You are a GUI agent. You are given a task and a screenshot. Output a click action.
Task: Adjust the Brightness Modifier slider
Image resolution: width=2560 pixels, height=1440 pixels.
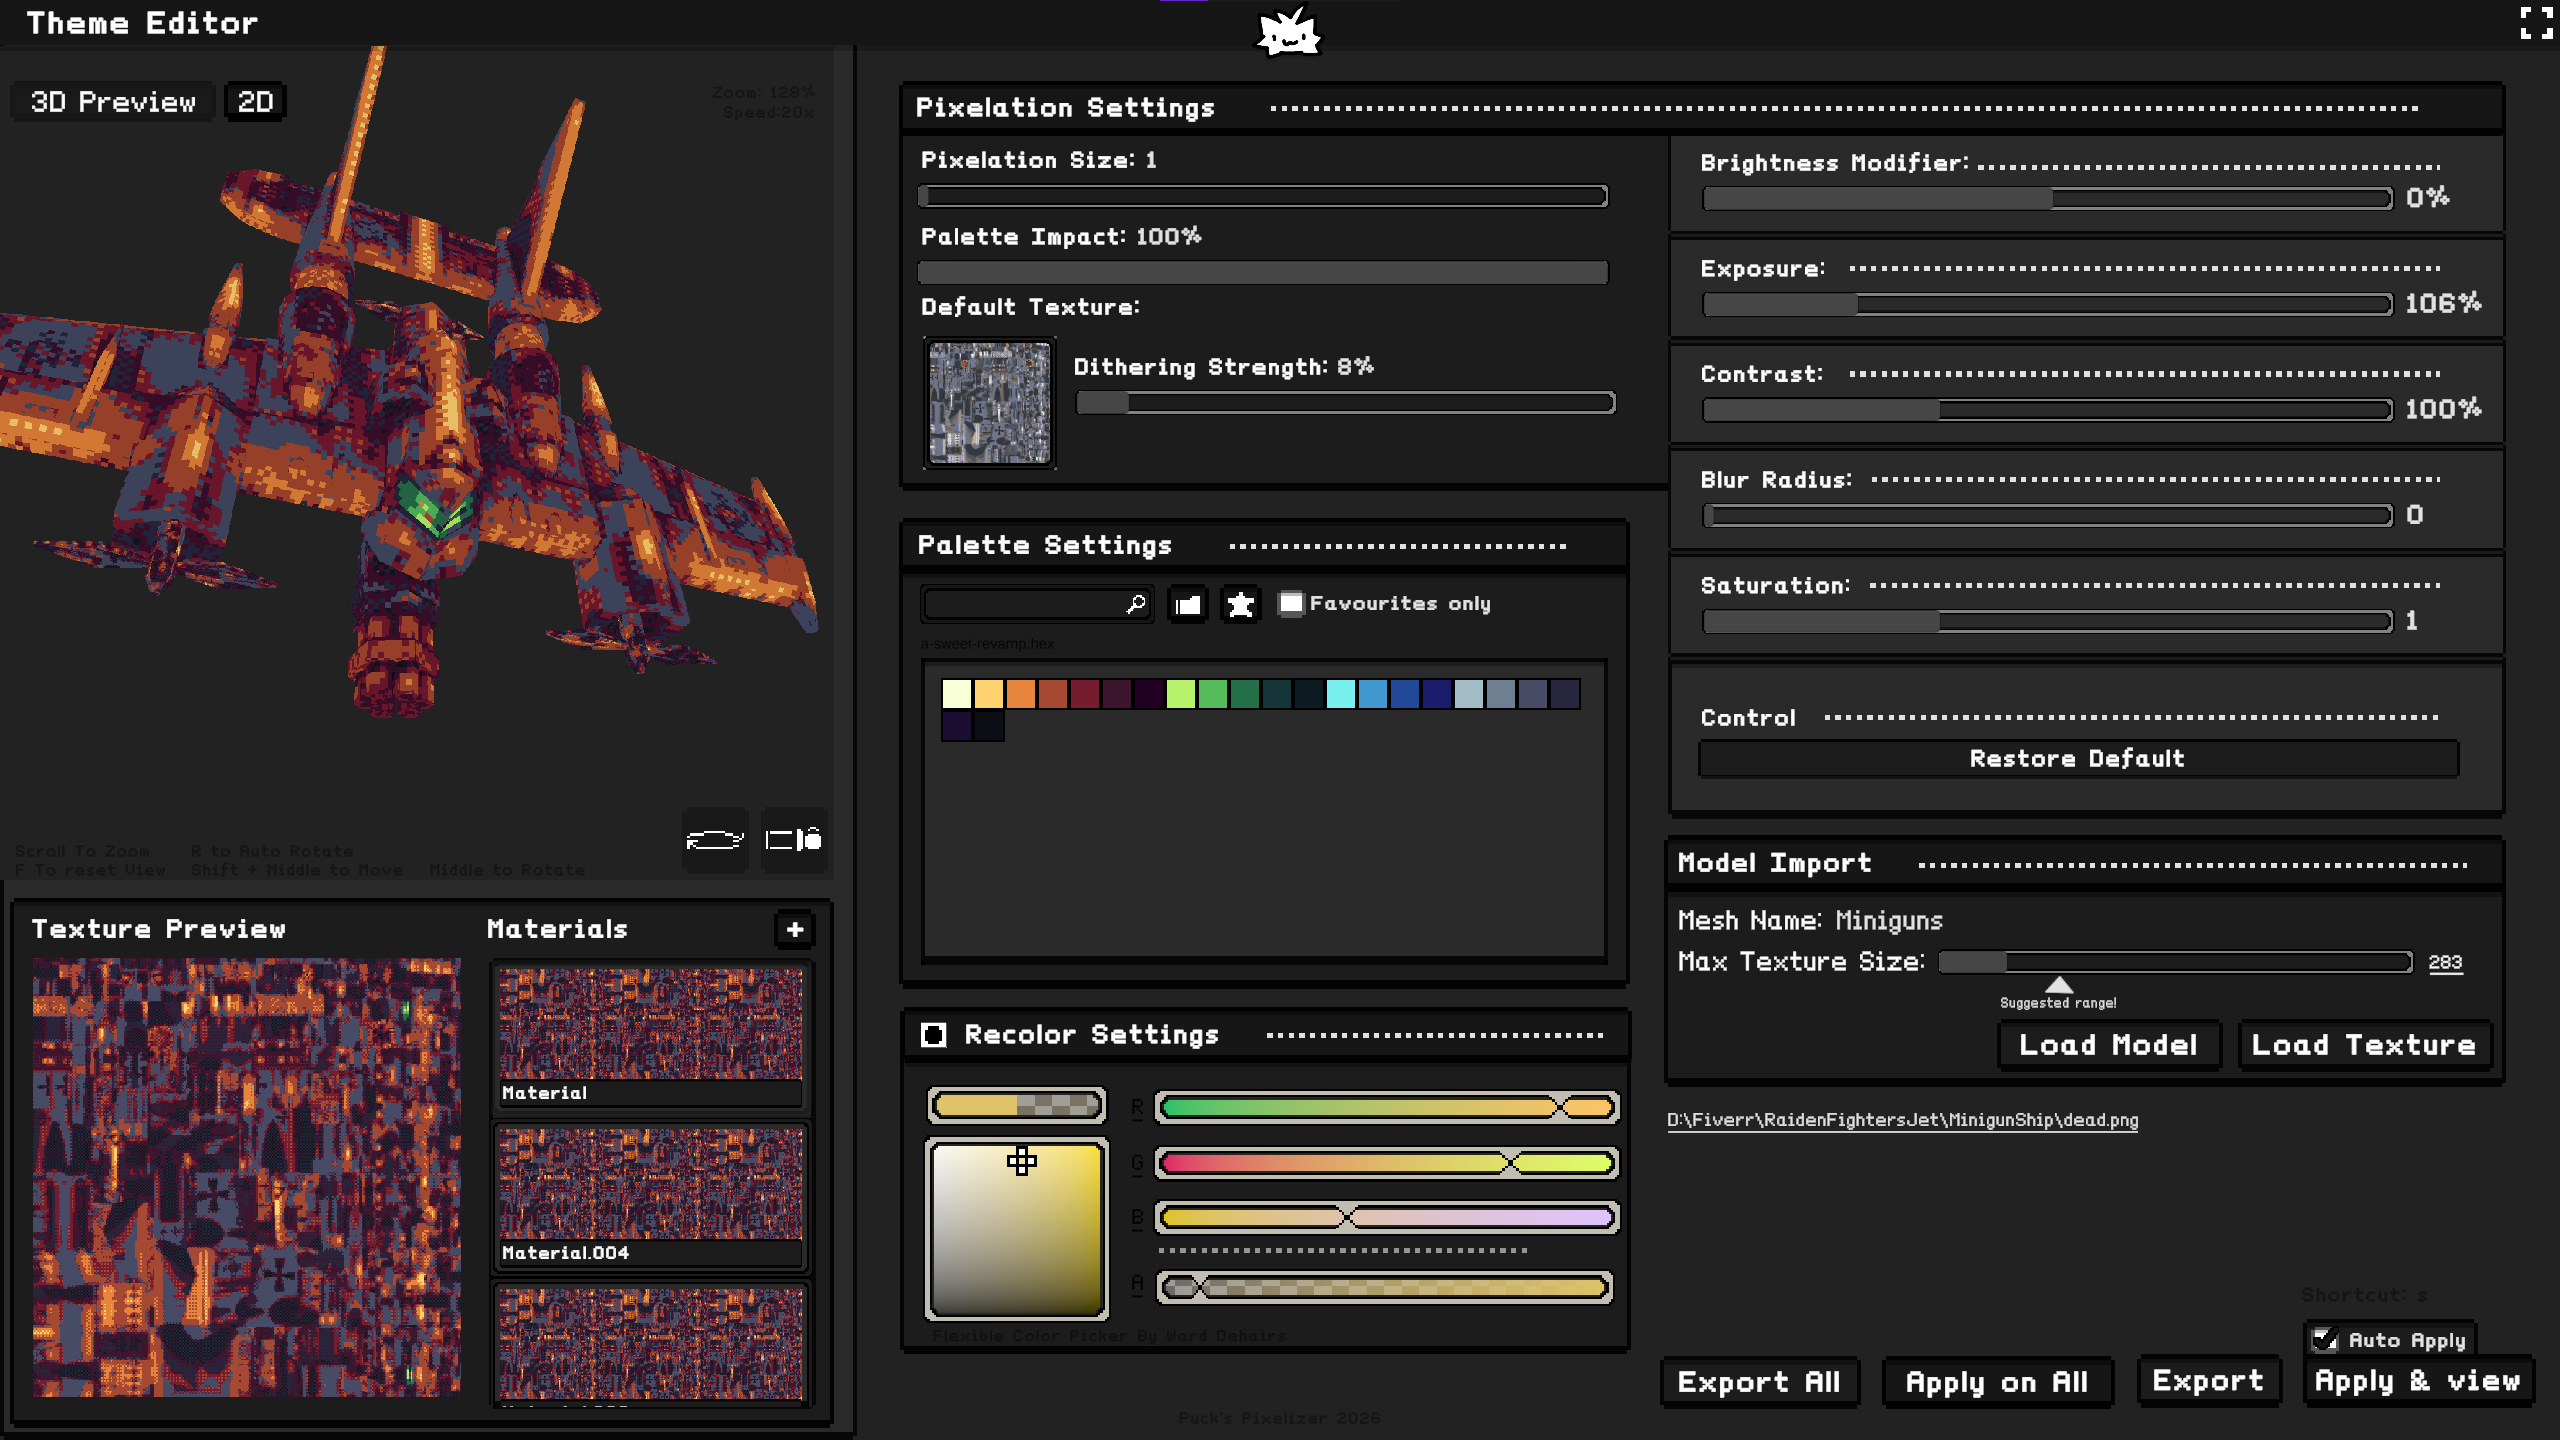click(x=2047, y=199)
